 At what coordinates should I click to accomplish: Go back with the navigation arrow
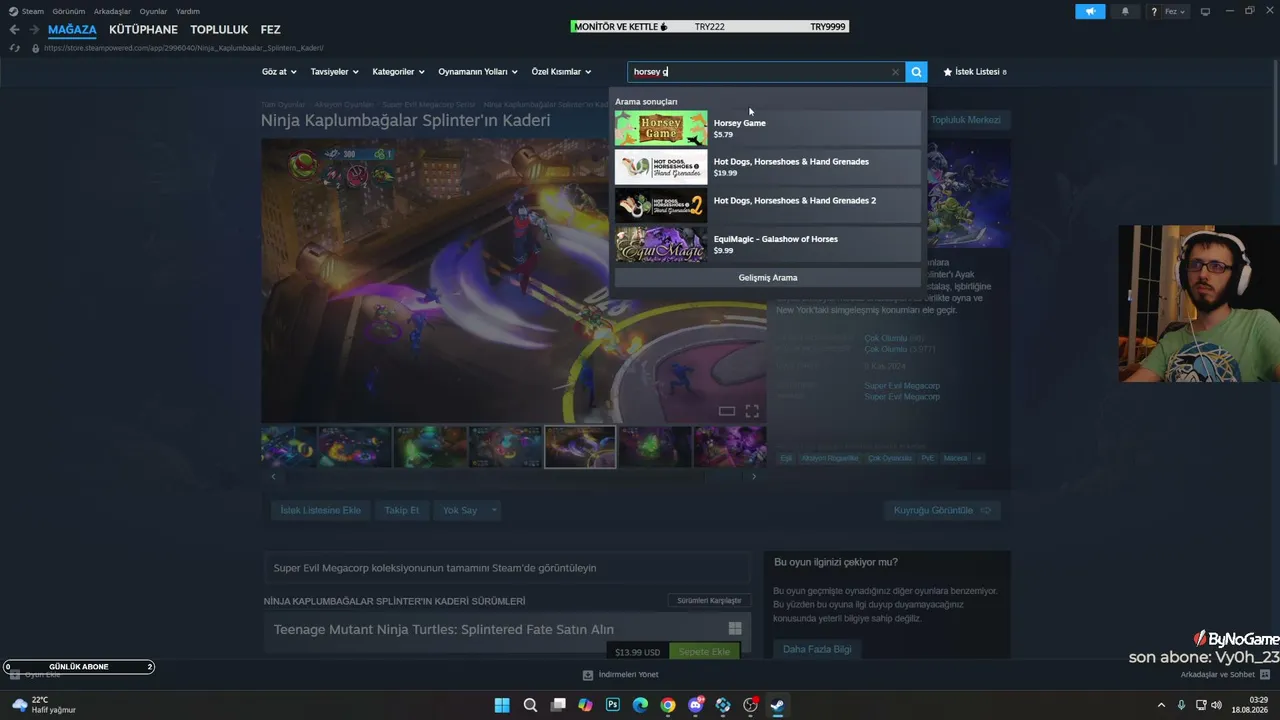[14, 30]
